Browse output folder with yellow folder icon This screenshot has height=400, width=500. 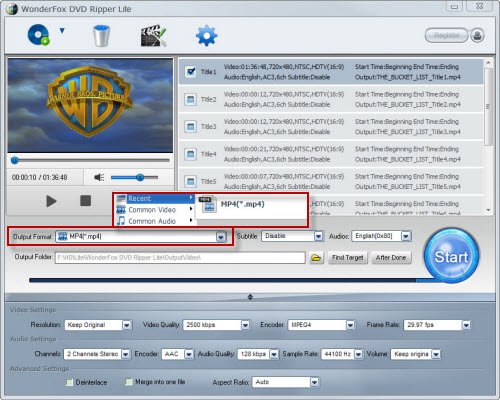(x=316, y=258)
